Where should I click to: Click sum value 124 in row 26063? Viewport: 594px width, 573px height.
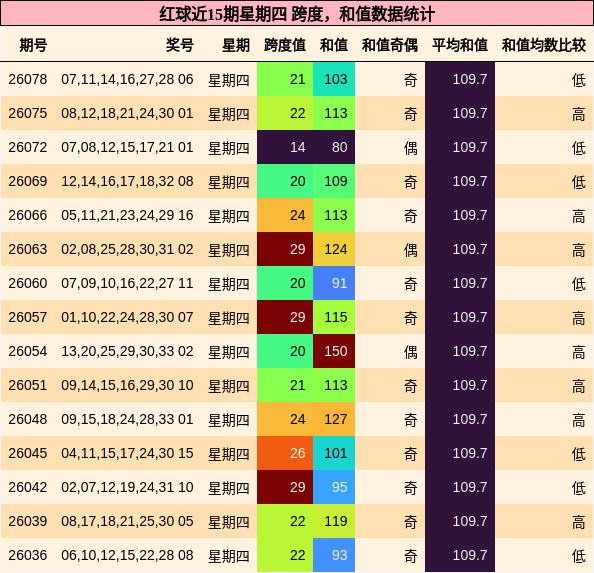click(x=334, y=249)
